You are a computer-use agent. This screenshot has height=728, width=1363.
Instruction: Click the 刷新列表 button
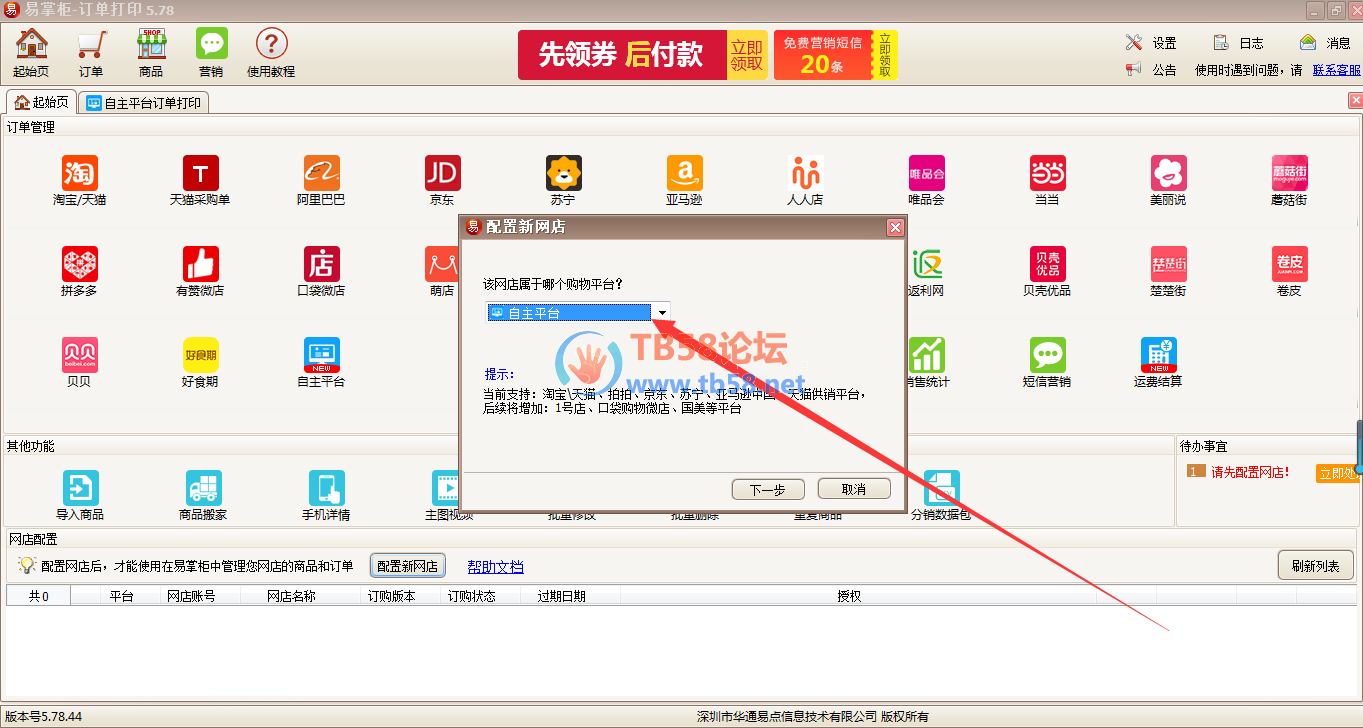point(1315,566)
